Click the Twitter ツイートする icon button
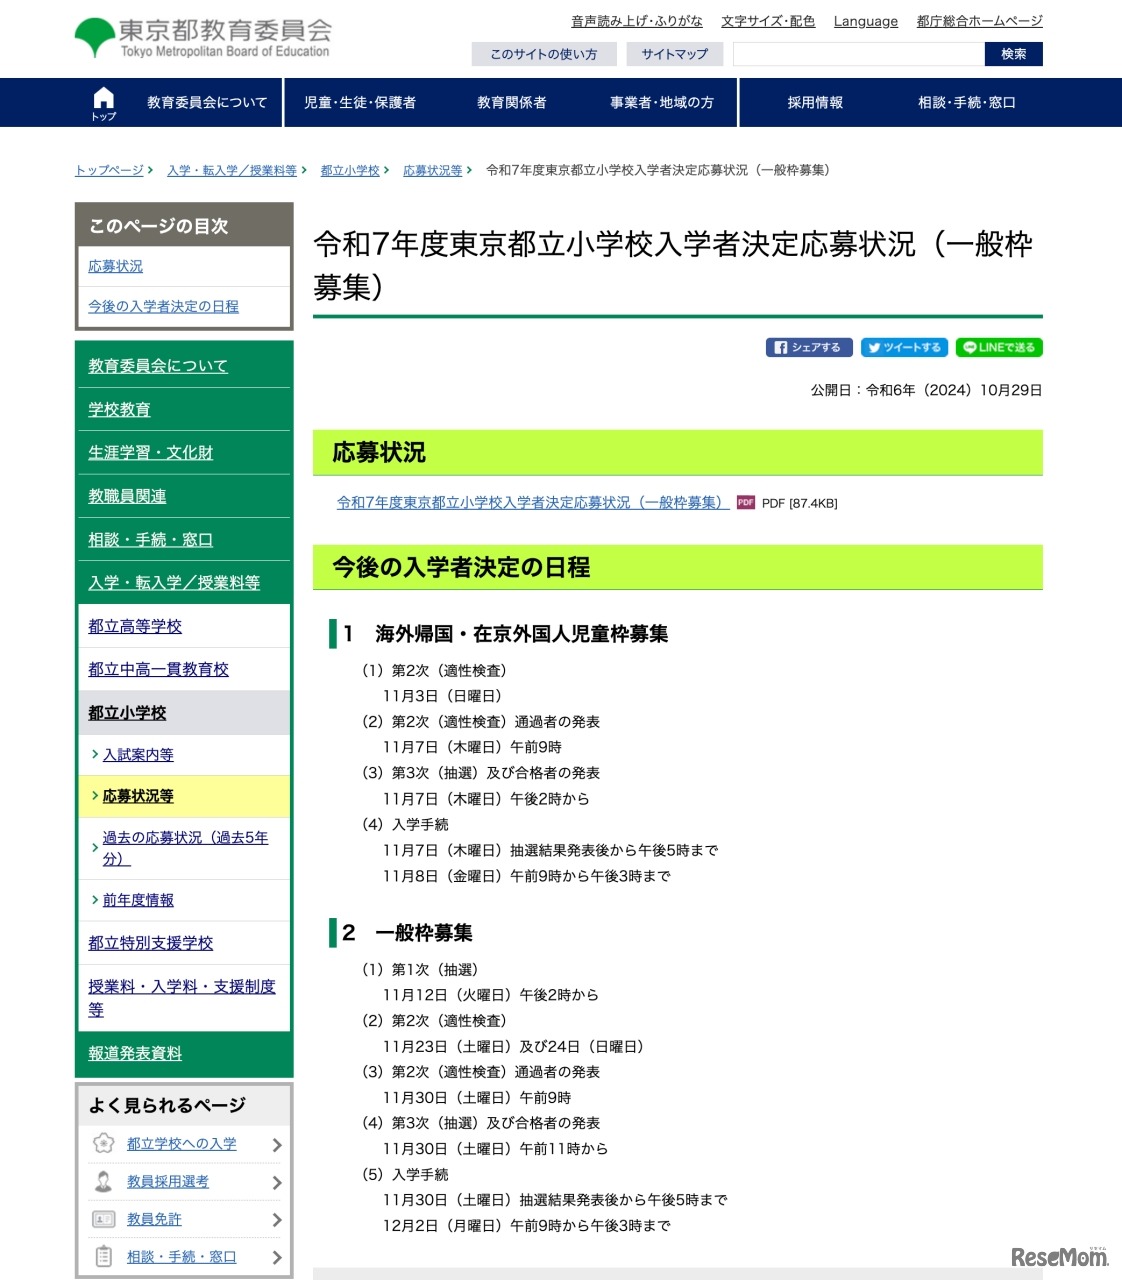1122x1280 pixels. tap(903, 347)
